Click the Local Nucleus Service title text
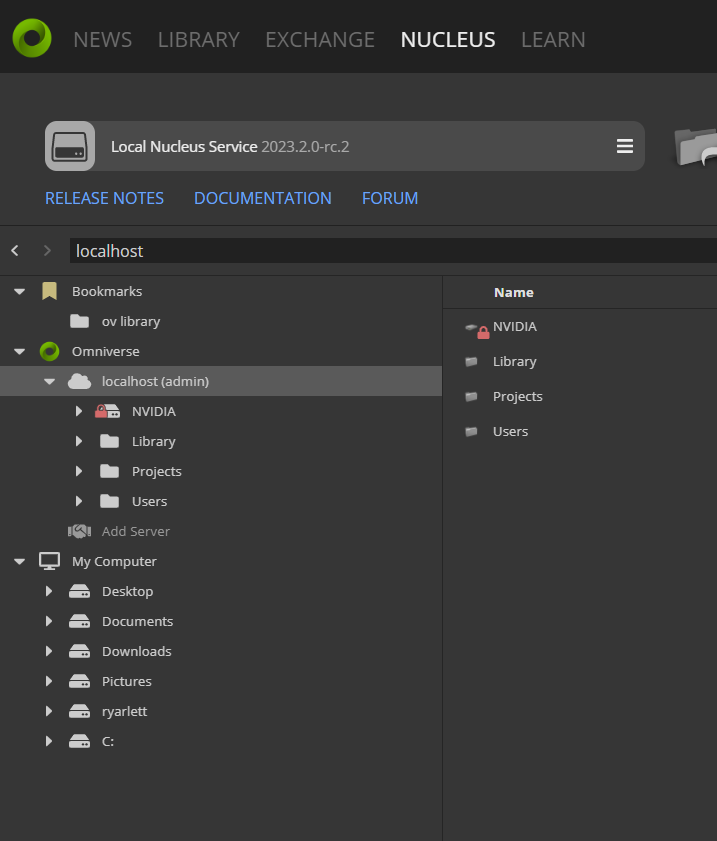717x841 pixels. coord(184,146)
